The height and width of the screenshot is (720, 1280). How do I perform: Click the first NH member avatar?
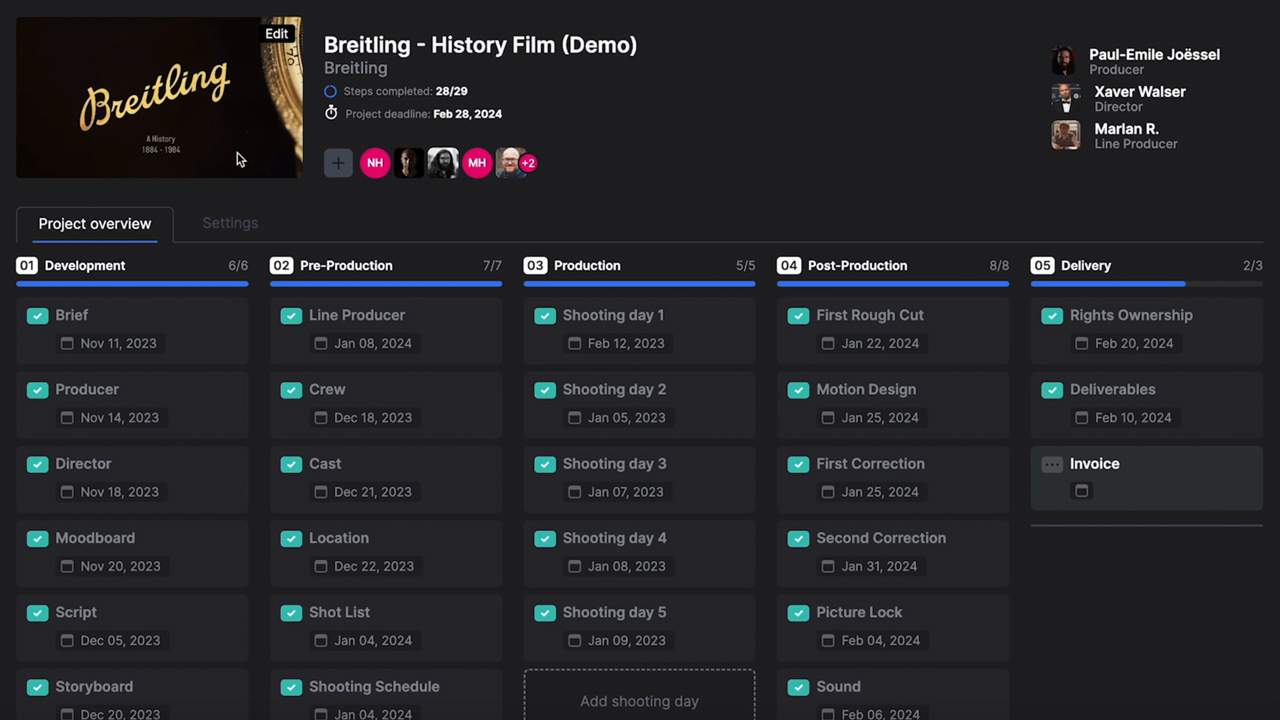pos(375,163)
